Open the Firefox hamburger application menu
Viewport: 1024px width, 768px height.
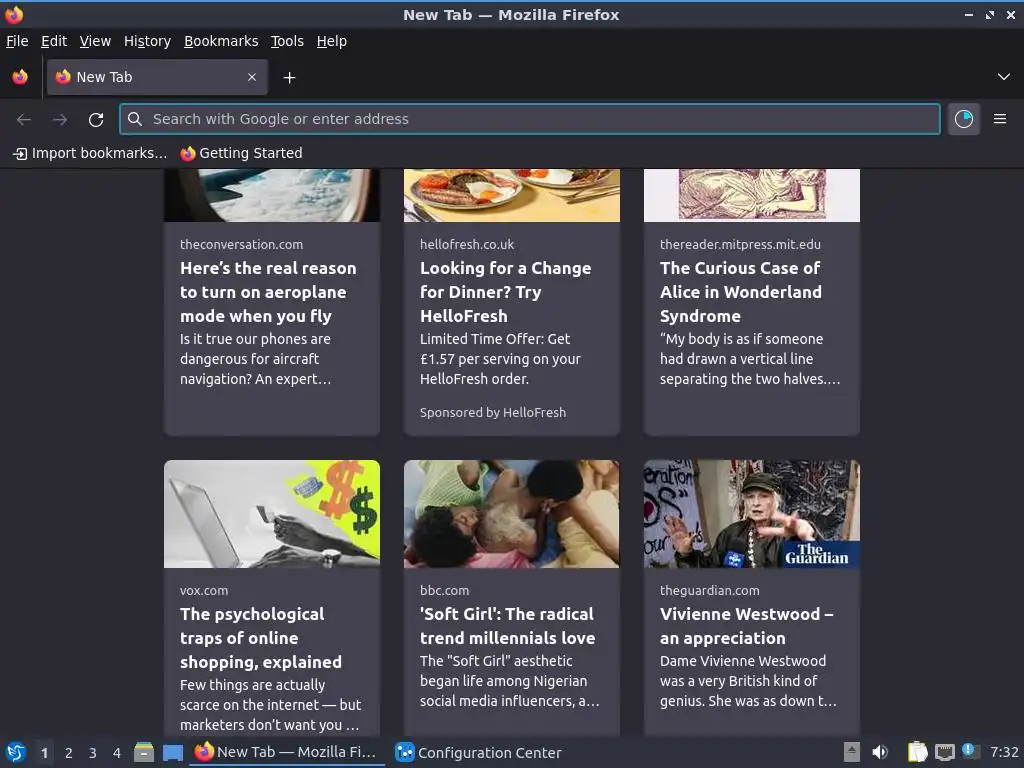click(x=1000, y=119)
